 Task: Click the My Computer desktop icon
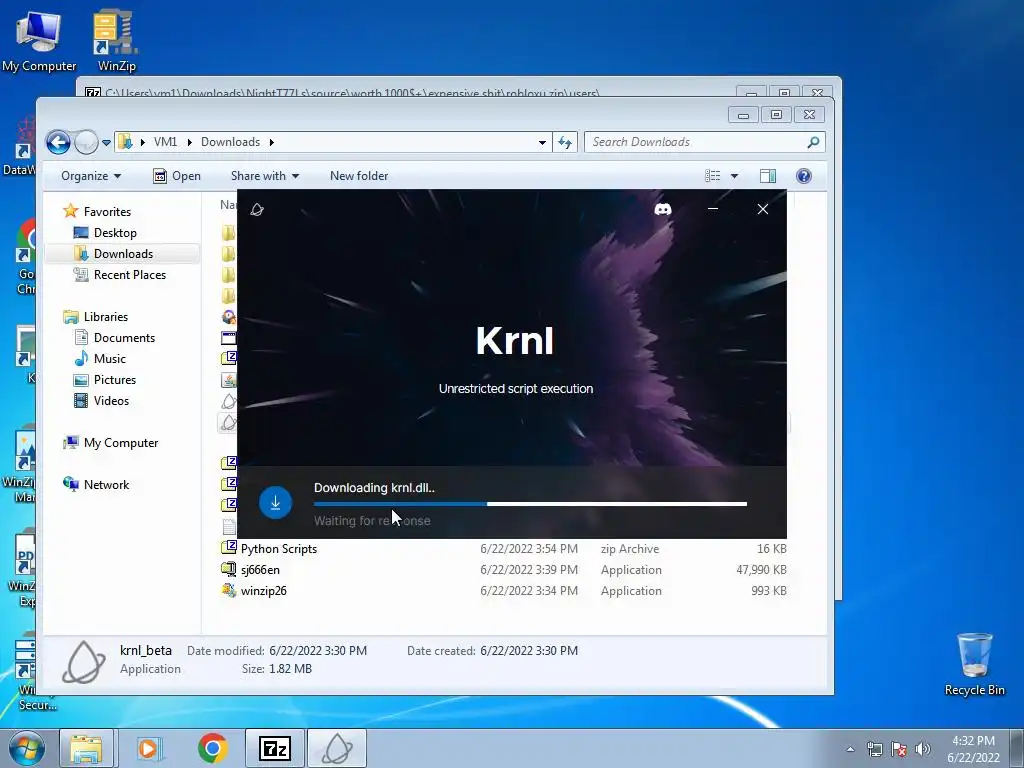point(39,40)
